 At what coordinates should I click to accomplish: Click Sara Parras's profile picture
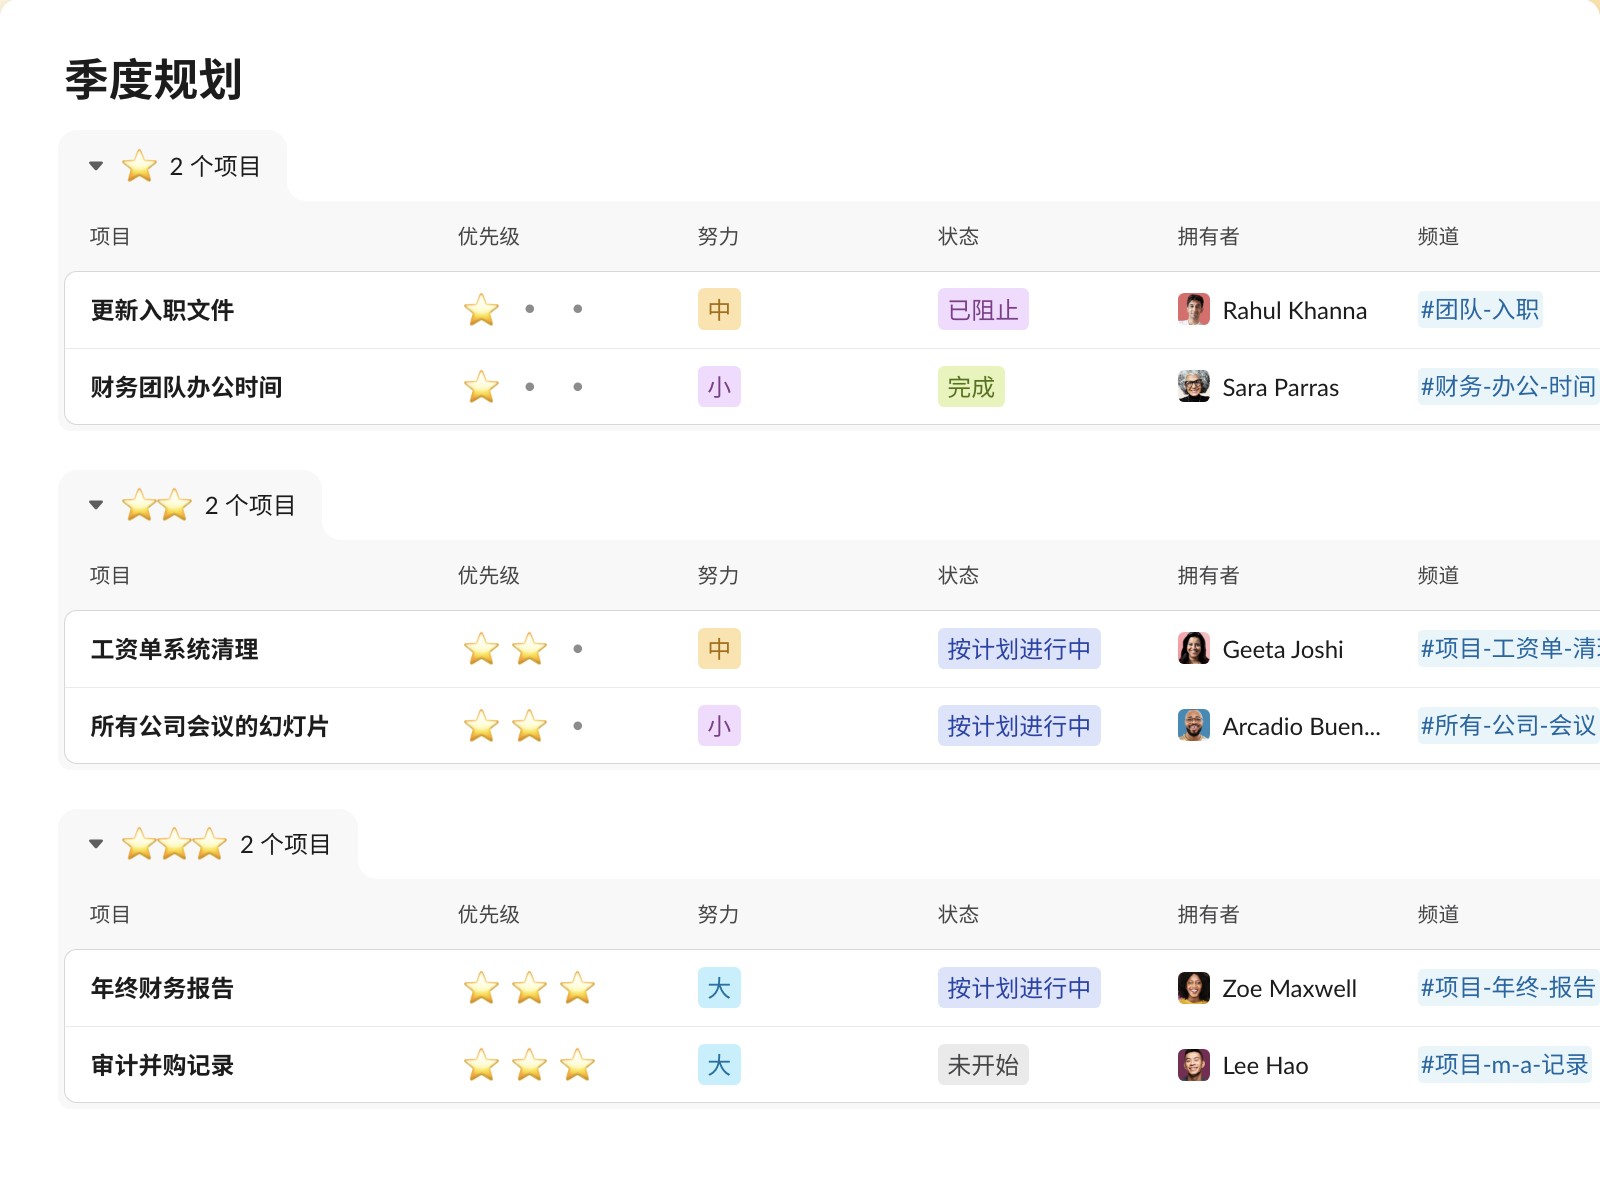click(x=1193, y=387)
